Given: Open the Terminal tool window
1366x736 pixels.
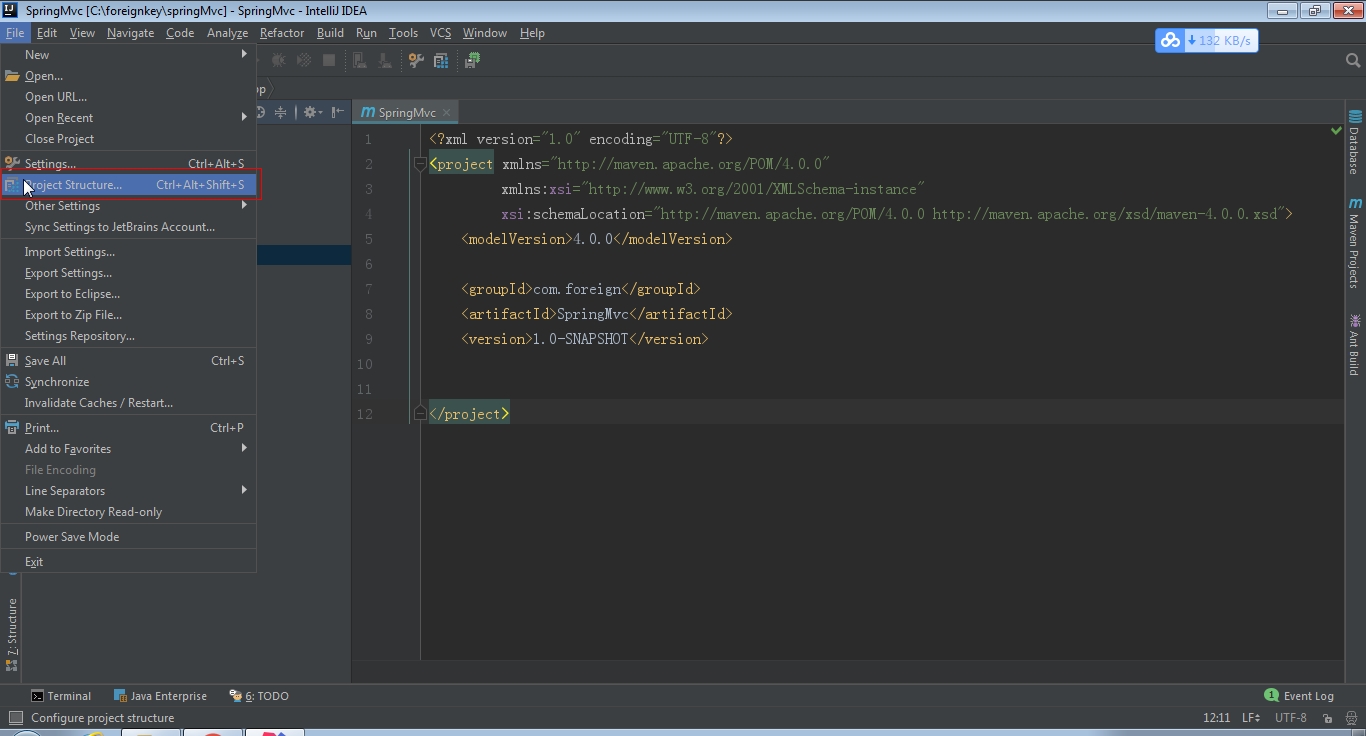Looking at the screenshot, I should pyautogui.click(x=61, y=696).
